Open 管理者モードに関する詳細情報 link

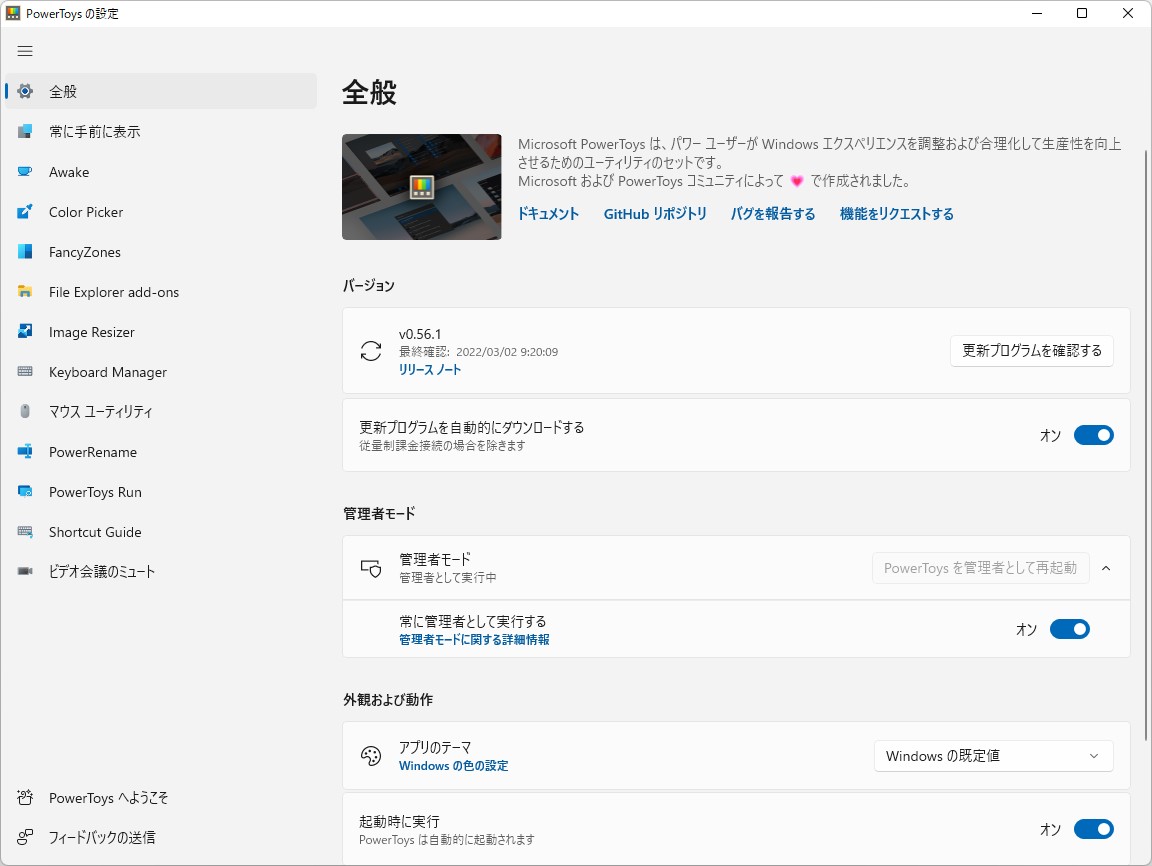click(x=474, y=640)
